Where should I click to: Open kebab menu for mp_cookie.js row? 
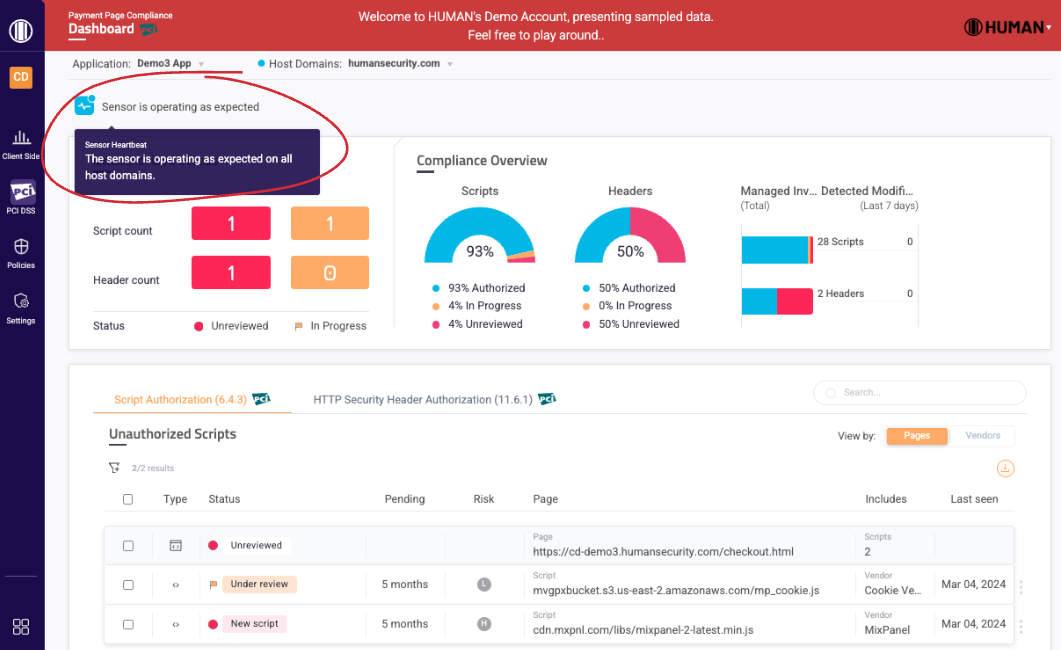click(1020, 587)
